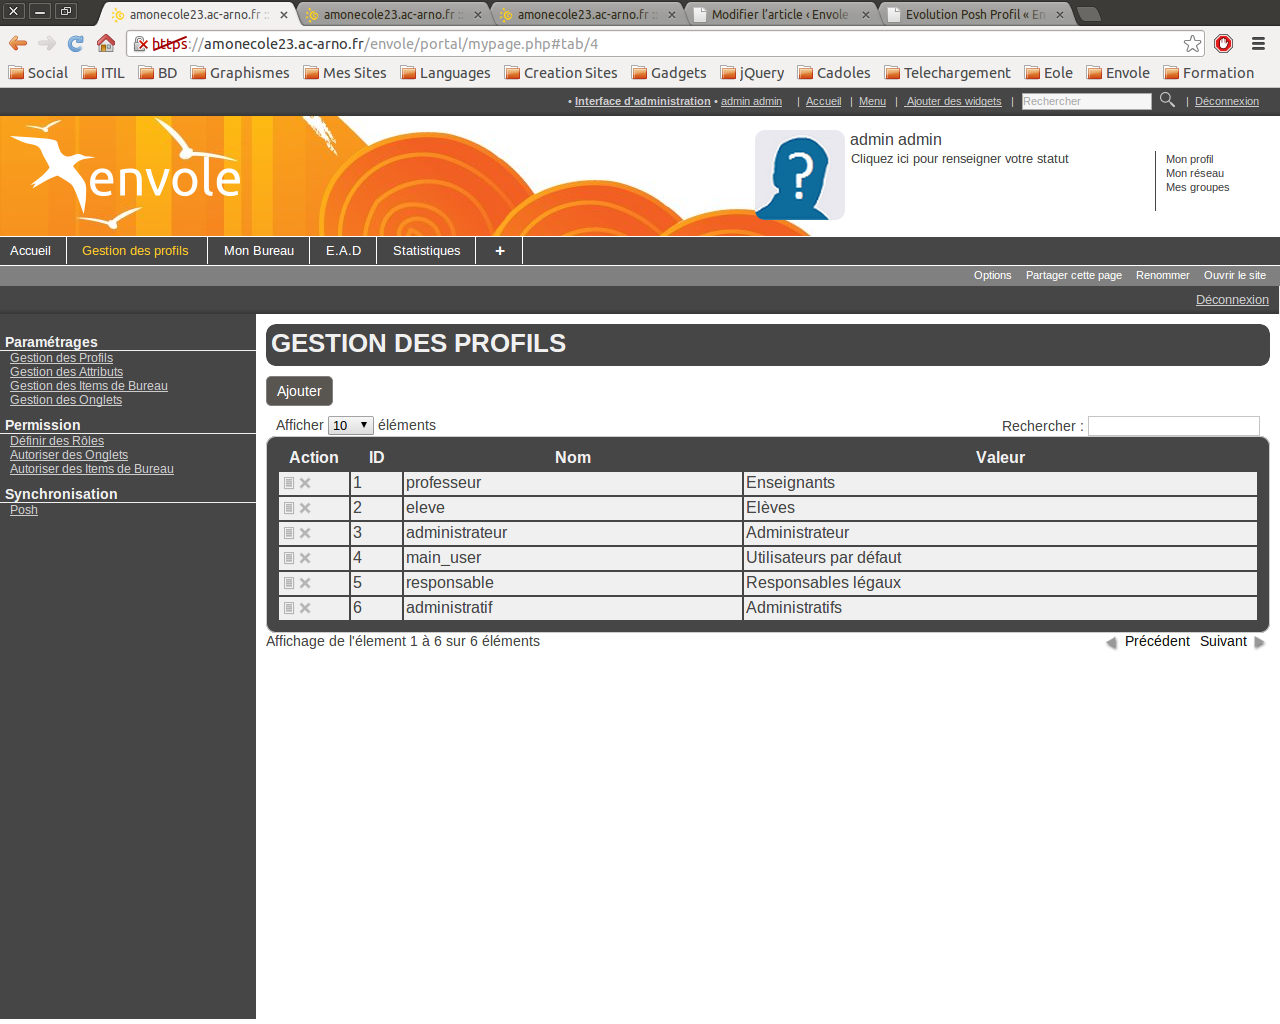Add new tab with plus button

(x=500, y=251)
